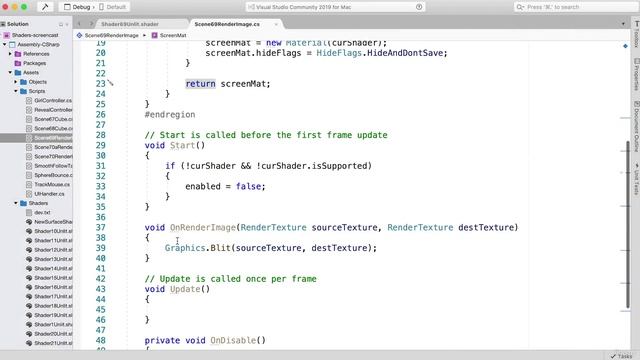Click the NewSurfaceShader file icon
This screenshot has height=360, width=640.
coord(29,222)
